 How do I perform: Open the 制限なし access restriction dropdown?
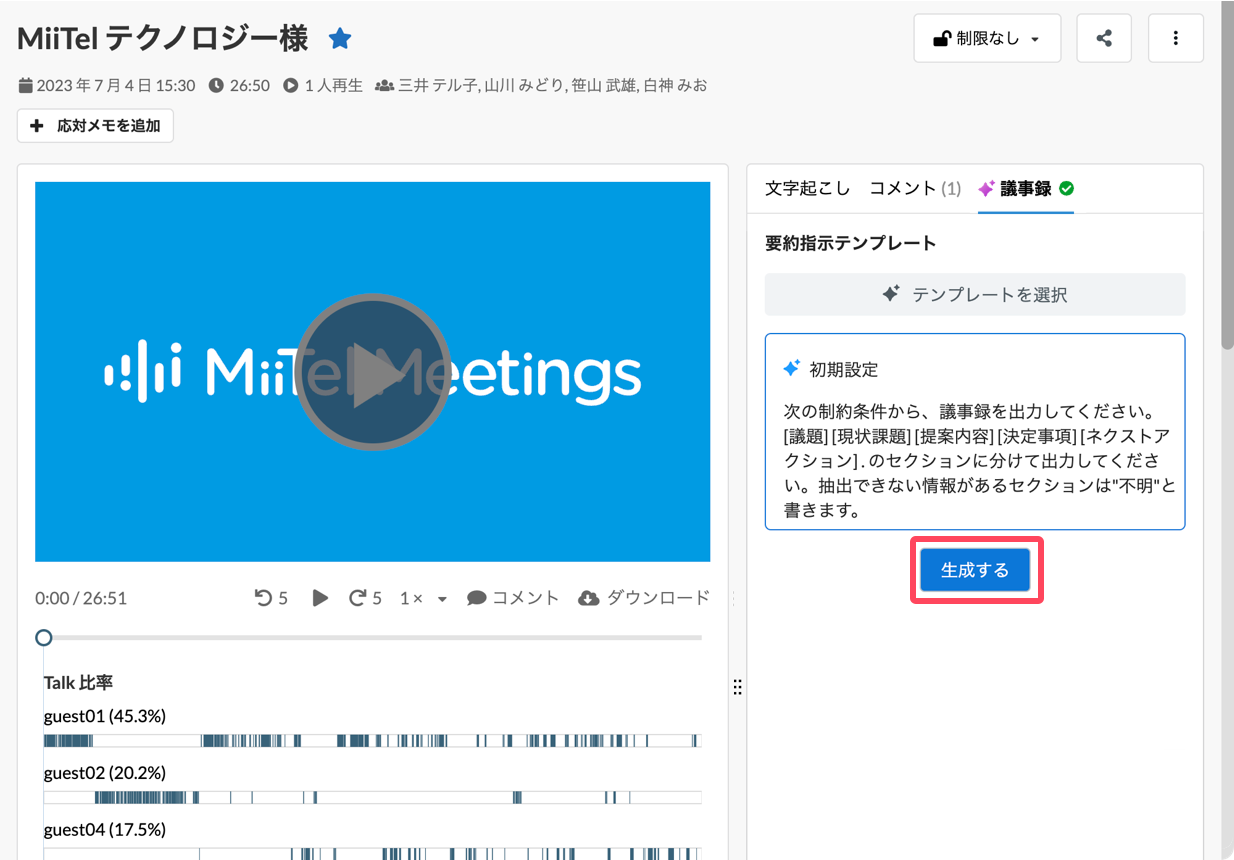987,39
